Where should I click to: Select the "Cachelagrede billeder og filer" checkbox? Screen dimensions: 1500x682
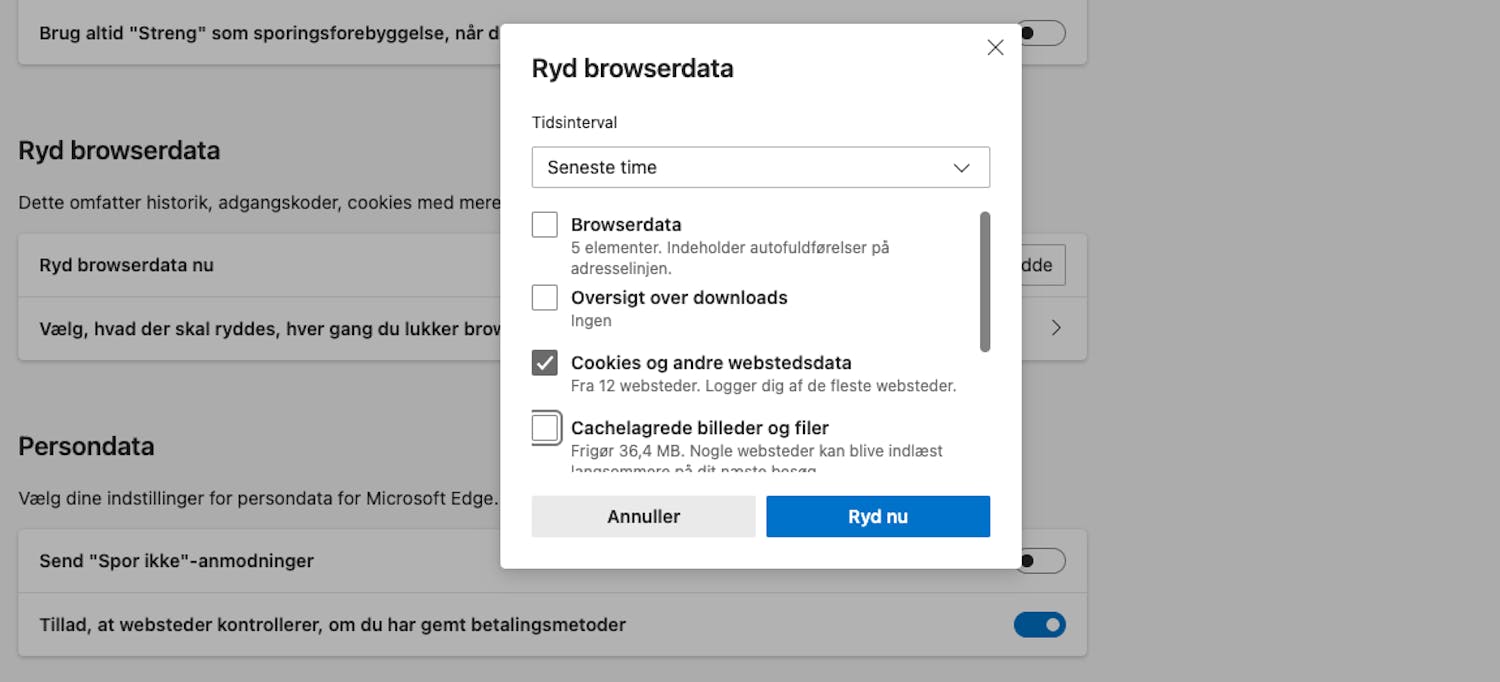pyautogui.click(x=546, y=428)
